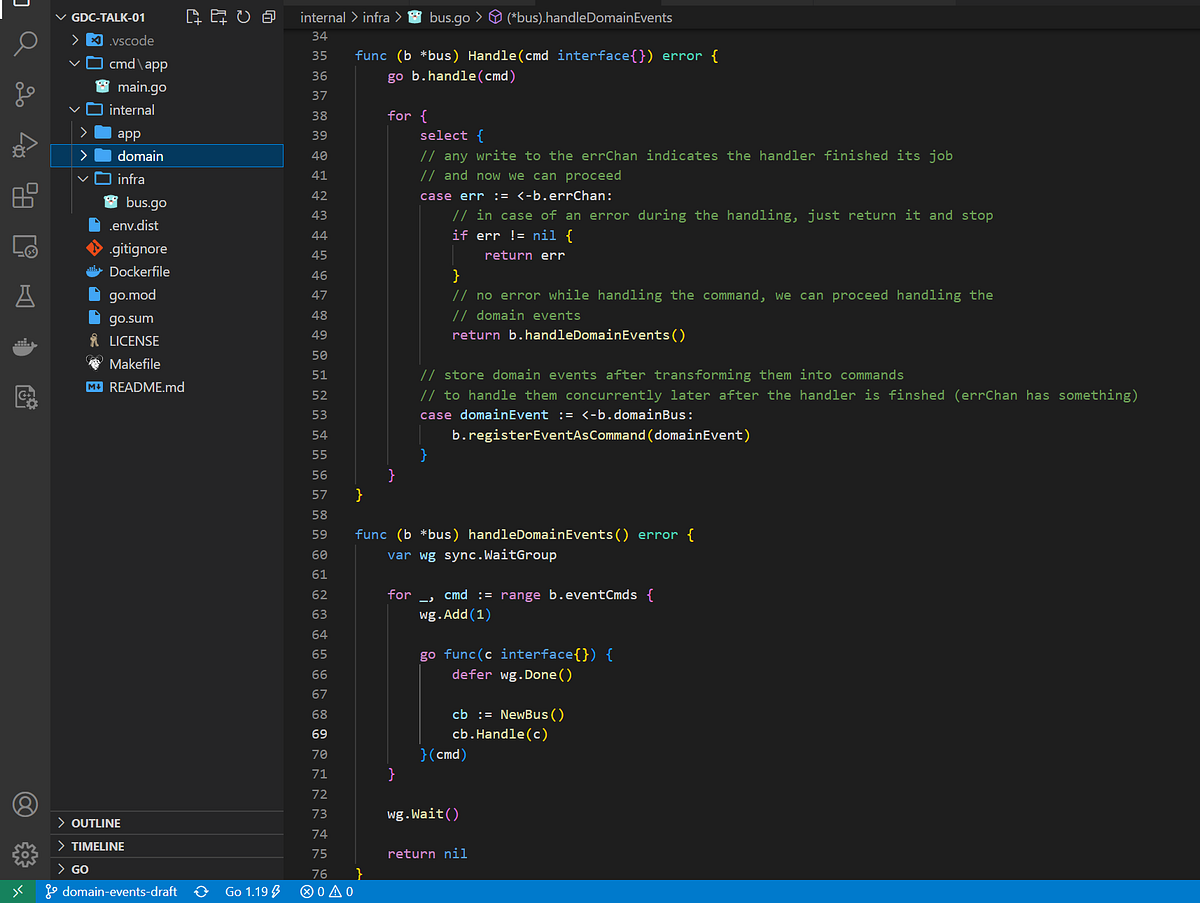Expand the TIMELINE panel section
Viewport: 1200px width, 903px height.
[x=98, y=846]
